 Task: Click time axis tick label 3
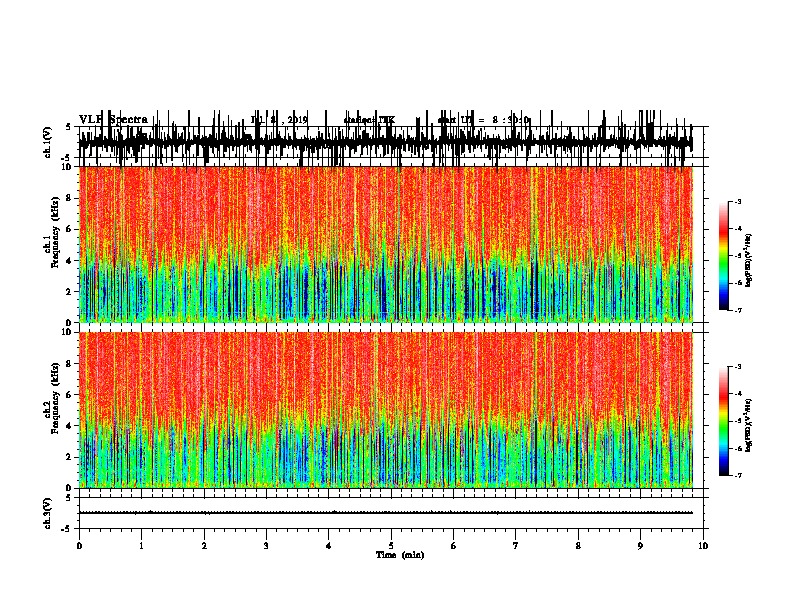[x=266, y=546]
